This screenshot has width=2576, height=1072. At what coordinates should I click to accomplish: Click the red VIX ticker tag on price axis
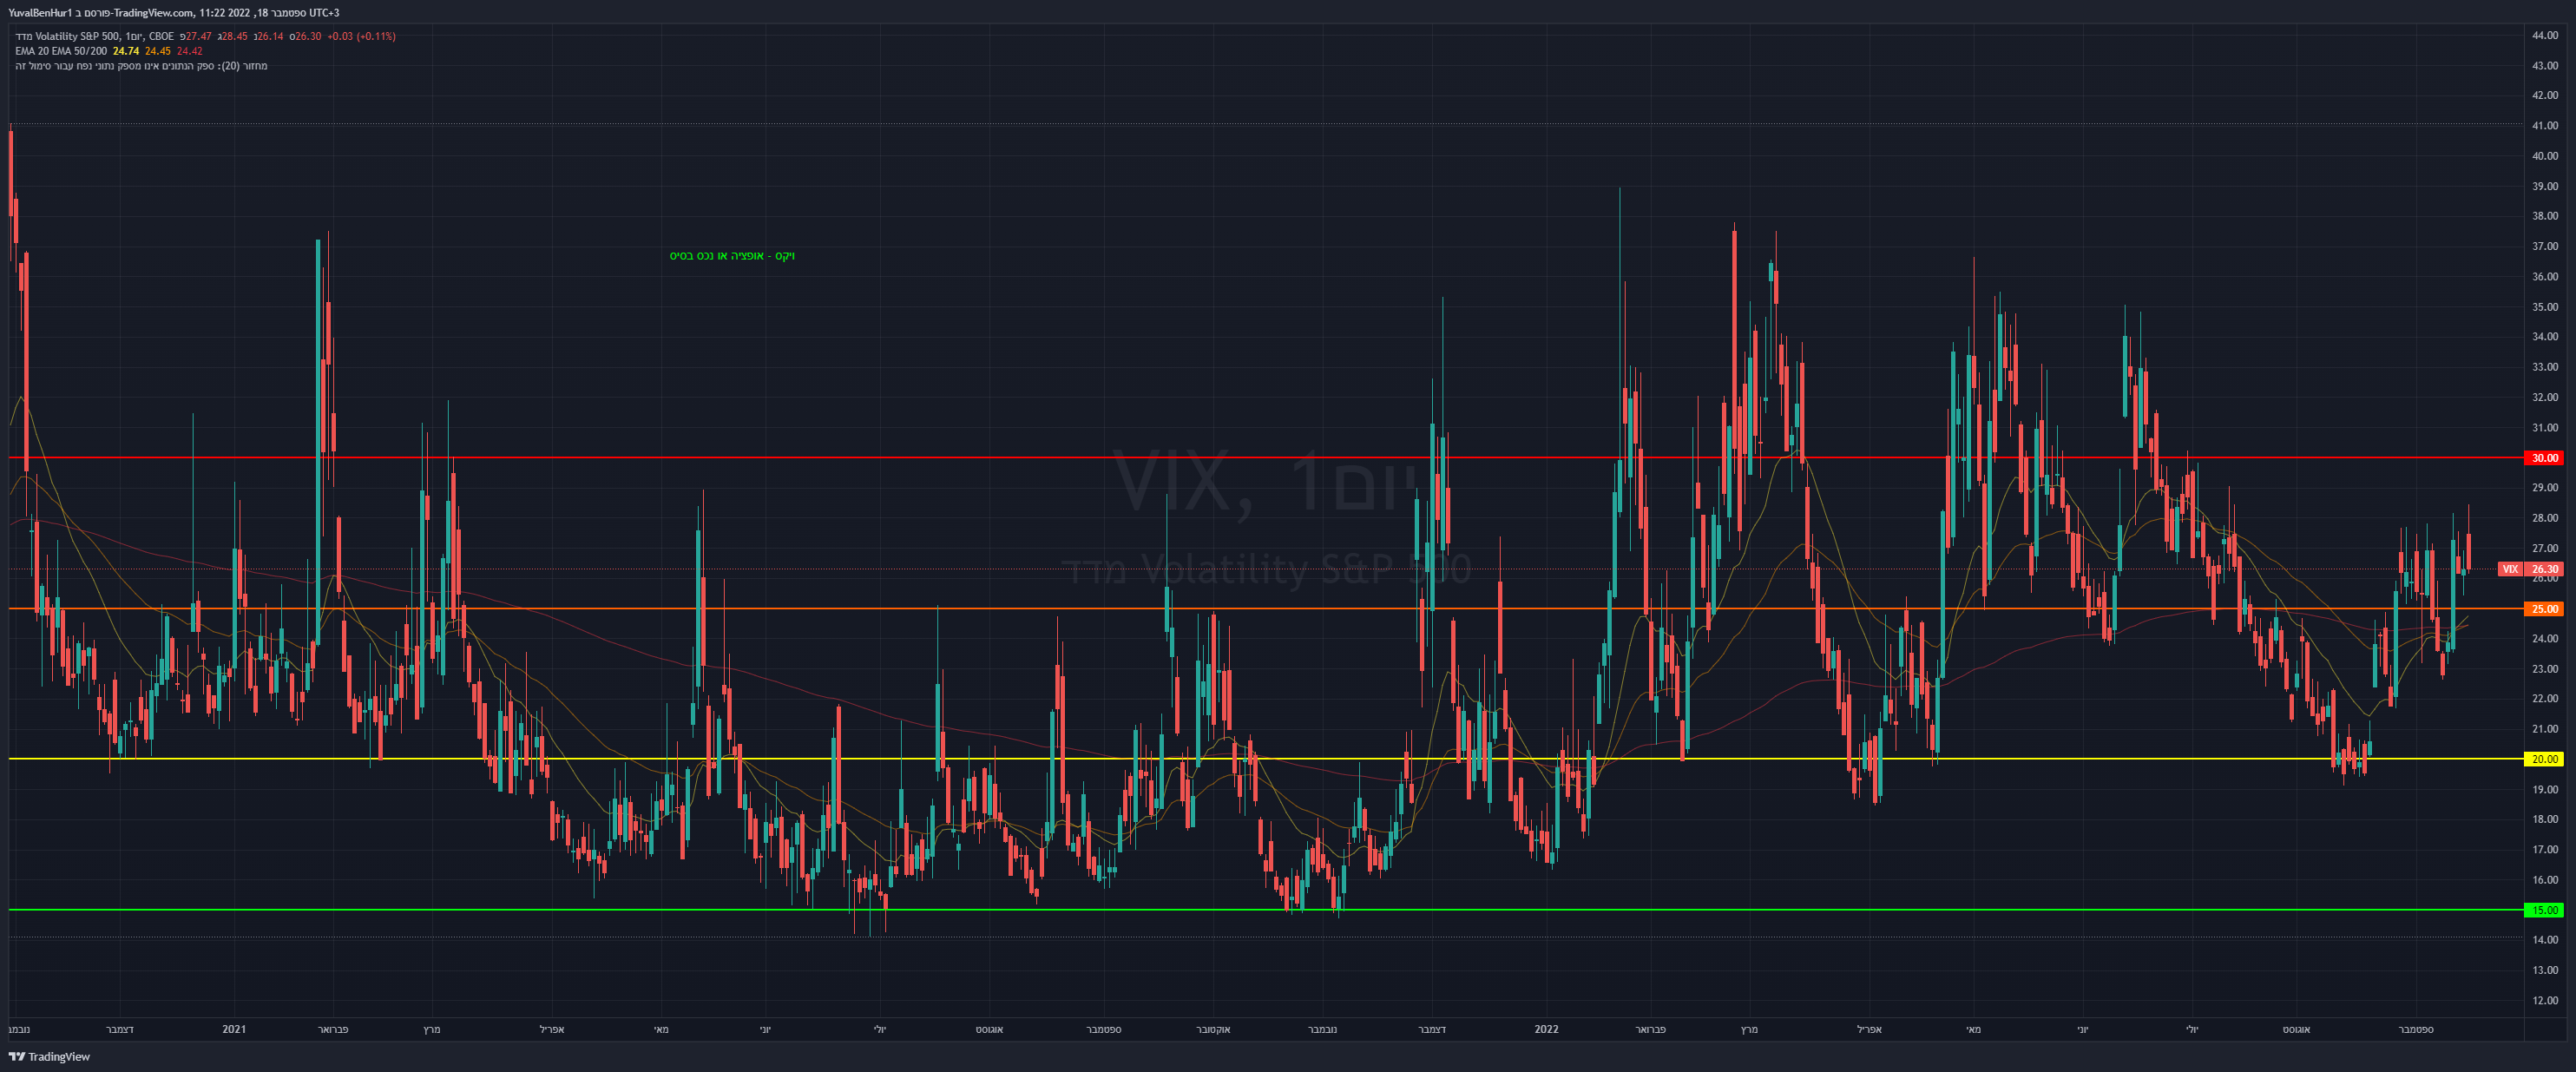[2510, 569]
